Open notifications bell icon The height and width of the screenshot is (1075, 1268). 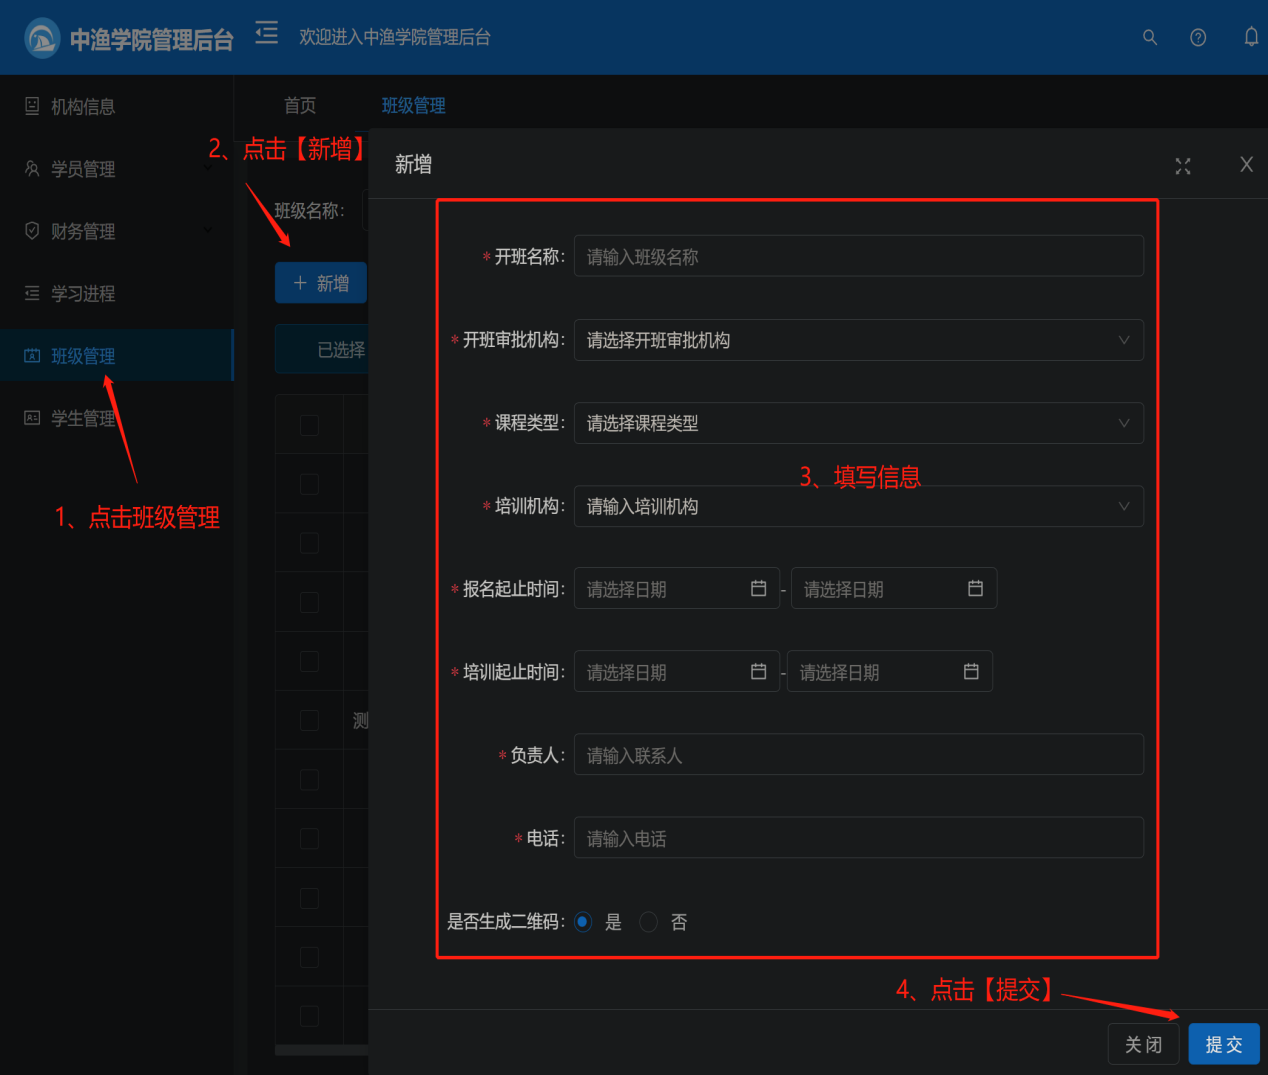(1251, 37)
